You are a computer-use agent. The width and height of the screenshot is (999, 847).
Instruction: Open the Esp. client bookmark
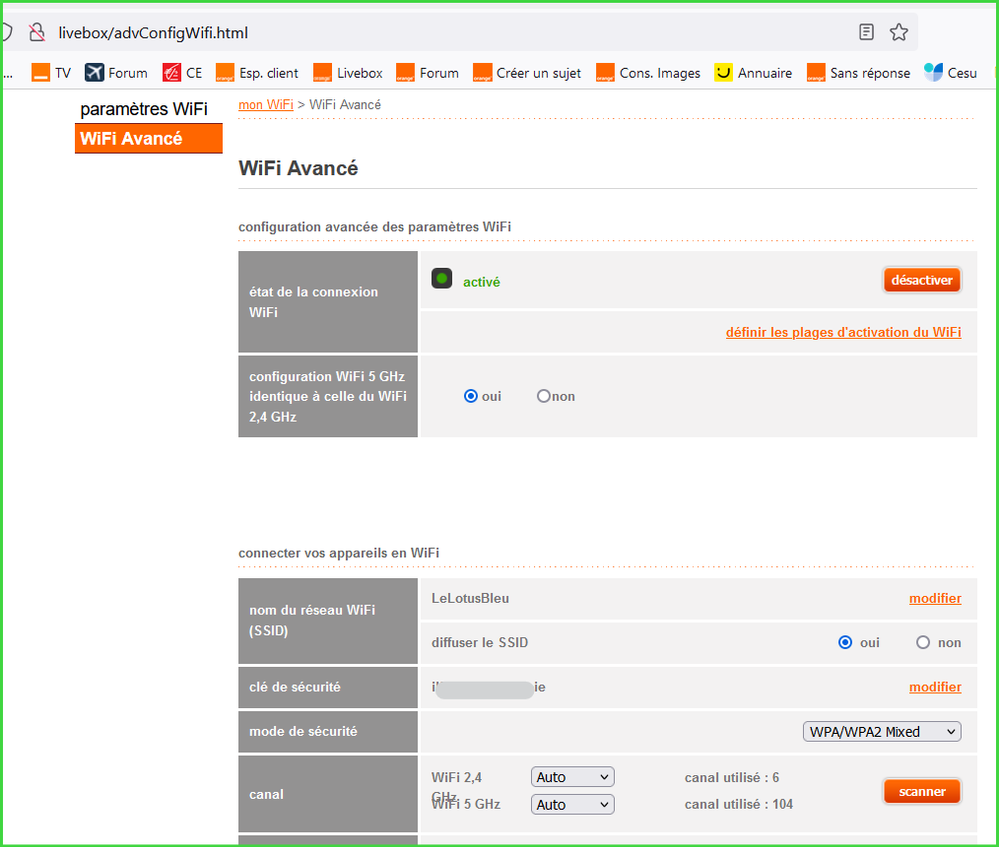[x=257, y=73]
